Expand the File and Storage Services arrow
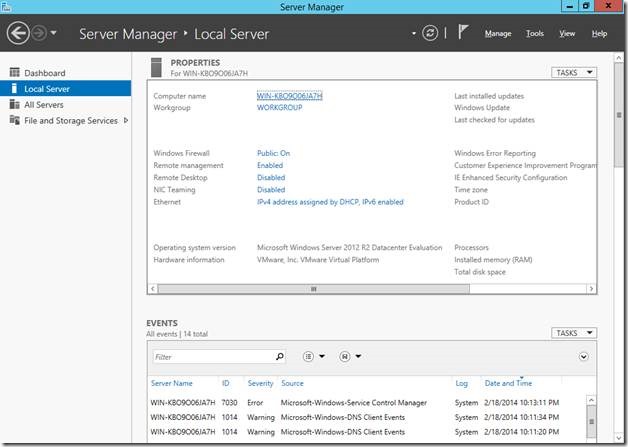Image resolution: width=628 pixels, height=447 pixels. point(126,120)
